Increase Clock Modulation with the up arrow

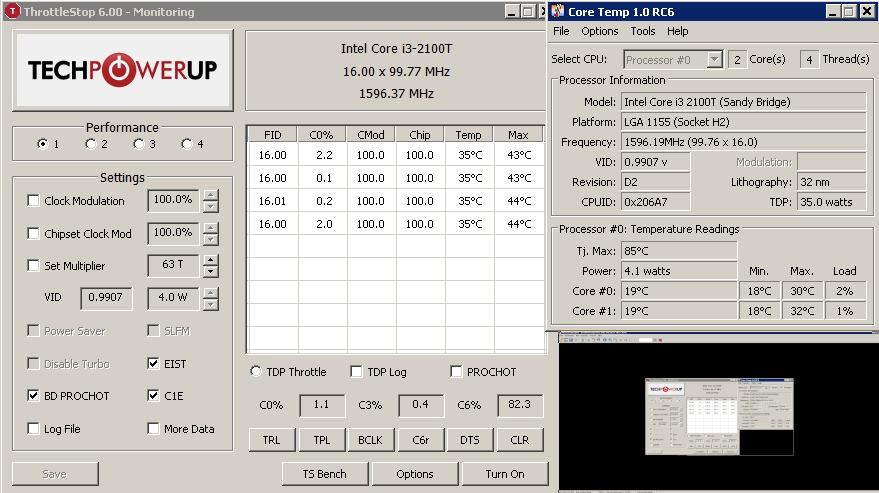(211, 195)
